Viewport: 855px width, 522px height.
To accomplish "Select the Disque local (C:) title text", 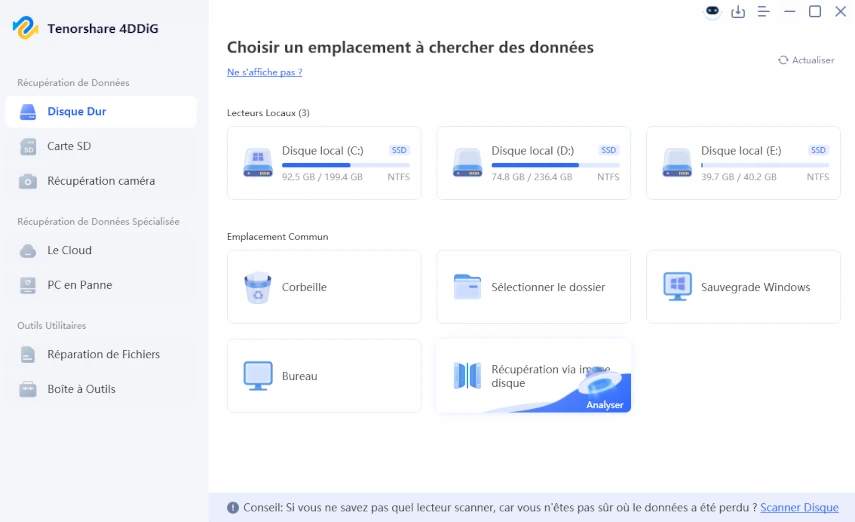I will point(322,151).
